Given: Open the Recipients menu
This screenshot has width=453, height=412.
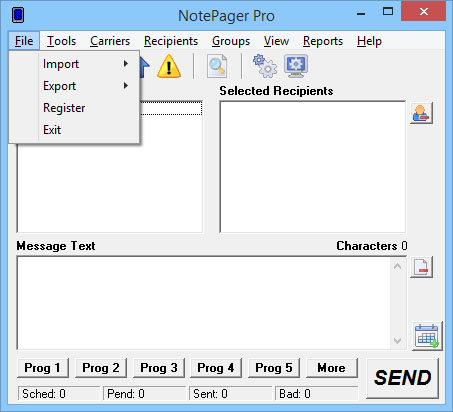Looking at the screenshot, I should tap(171, 41).
